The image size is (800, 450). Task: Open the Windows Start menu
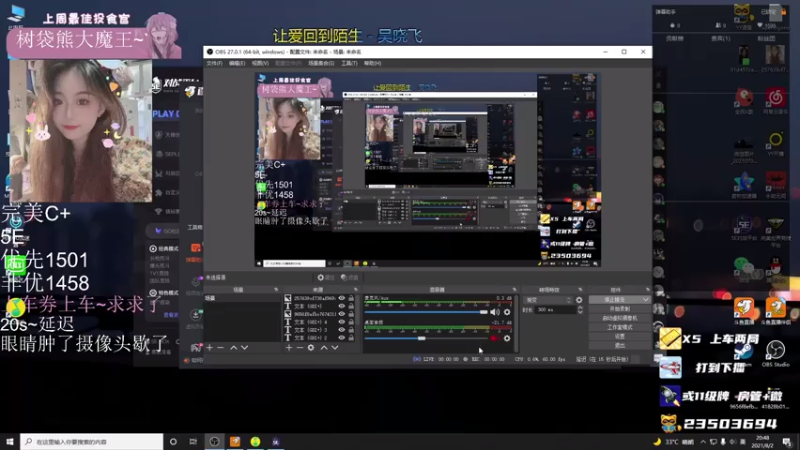click(x=10, y=441)
